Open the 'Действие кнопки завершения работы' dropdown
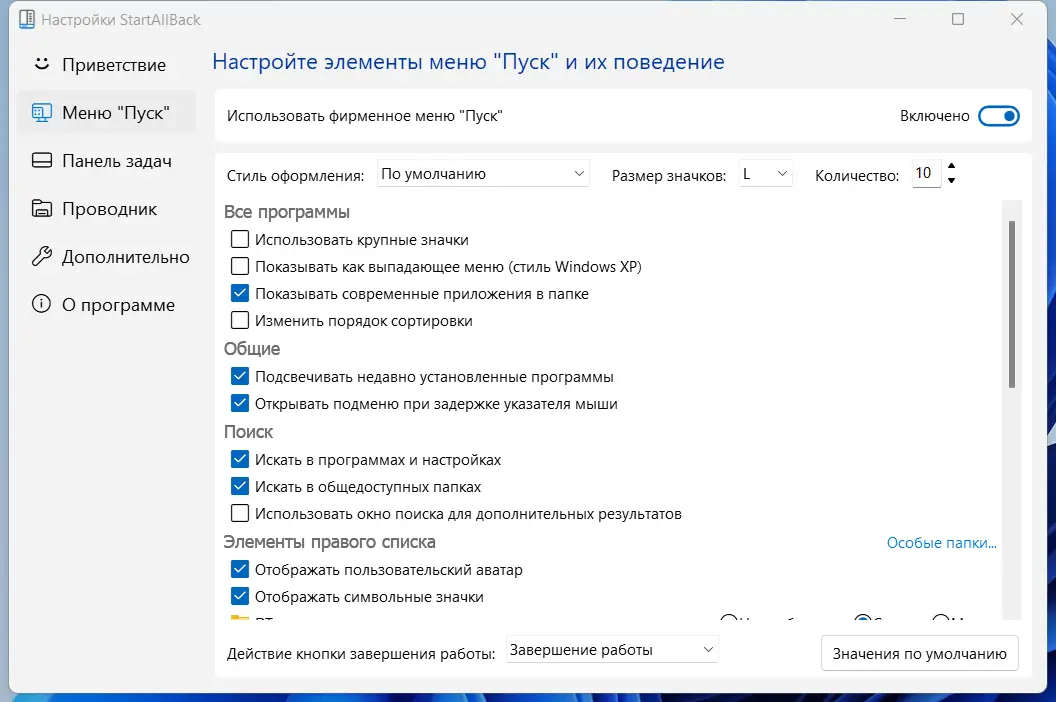The image size is (1056, 702). [611, 648]
